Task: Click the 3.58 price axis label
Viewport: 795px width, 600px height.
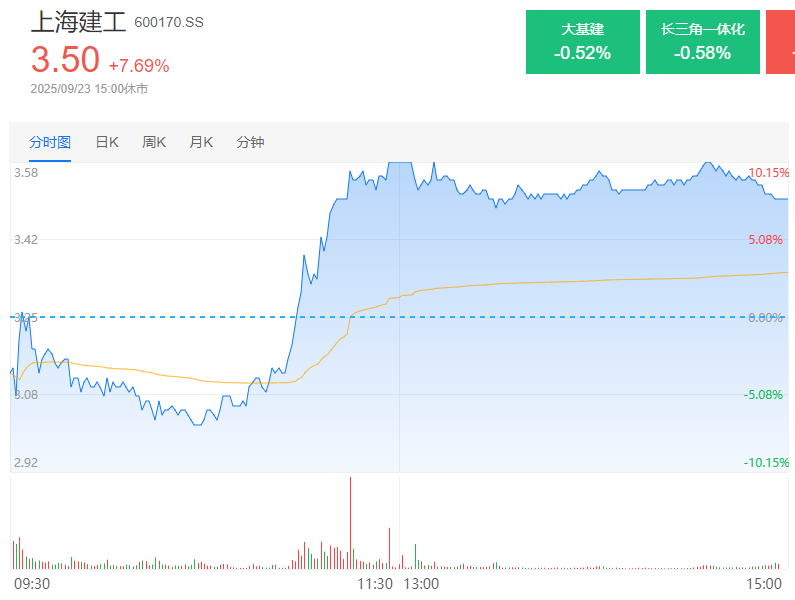Action: (26, 173)
